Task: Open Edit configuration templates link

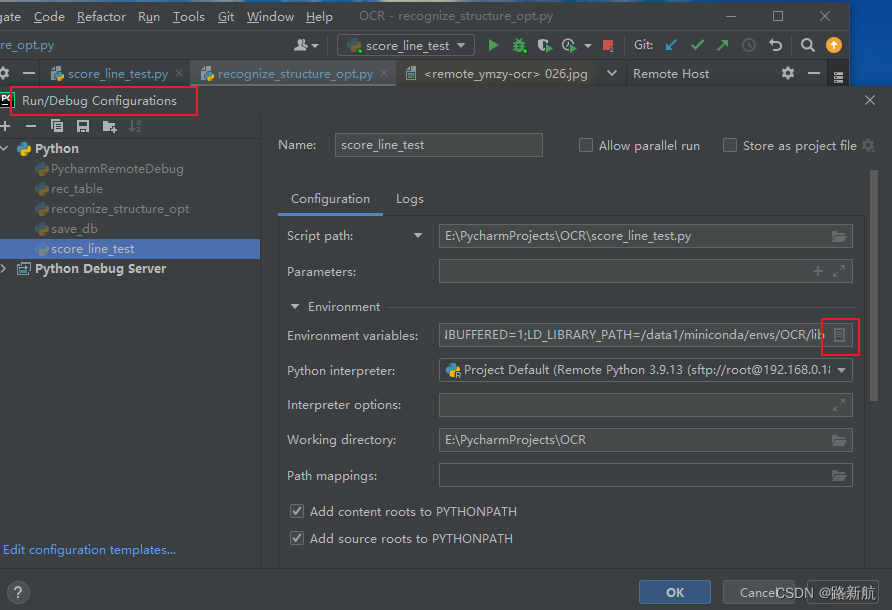Action: [x=89, y=550]
